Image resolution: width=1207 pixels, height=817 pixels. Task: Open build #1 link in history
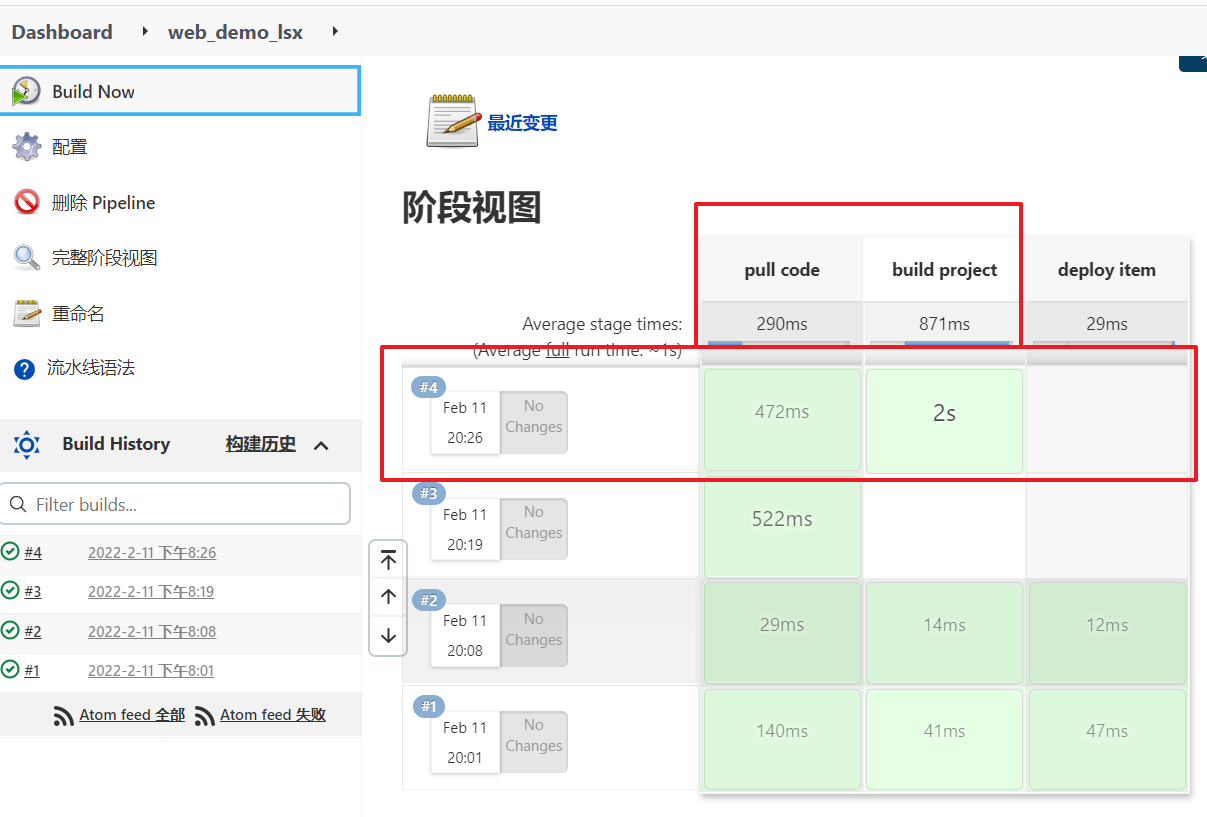click(32, 670)
